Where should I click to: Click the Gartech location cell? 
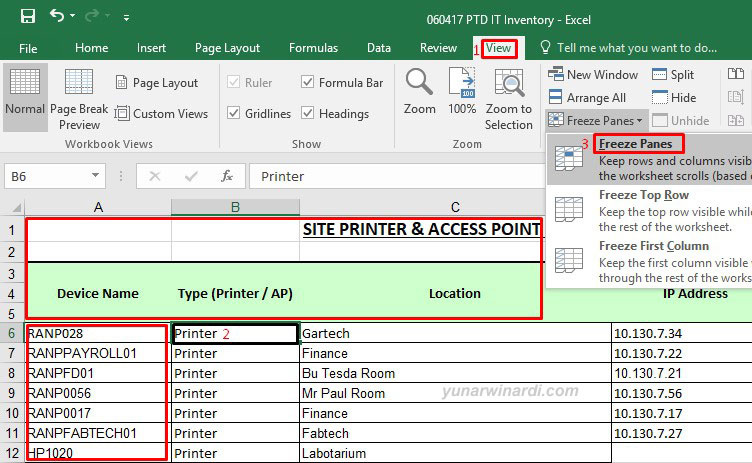[x=455, y=333]
